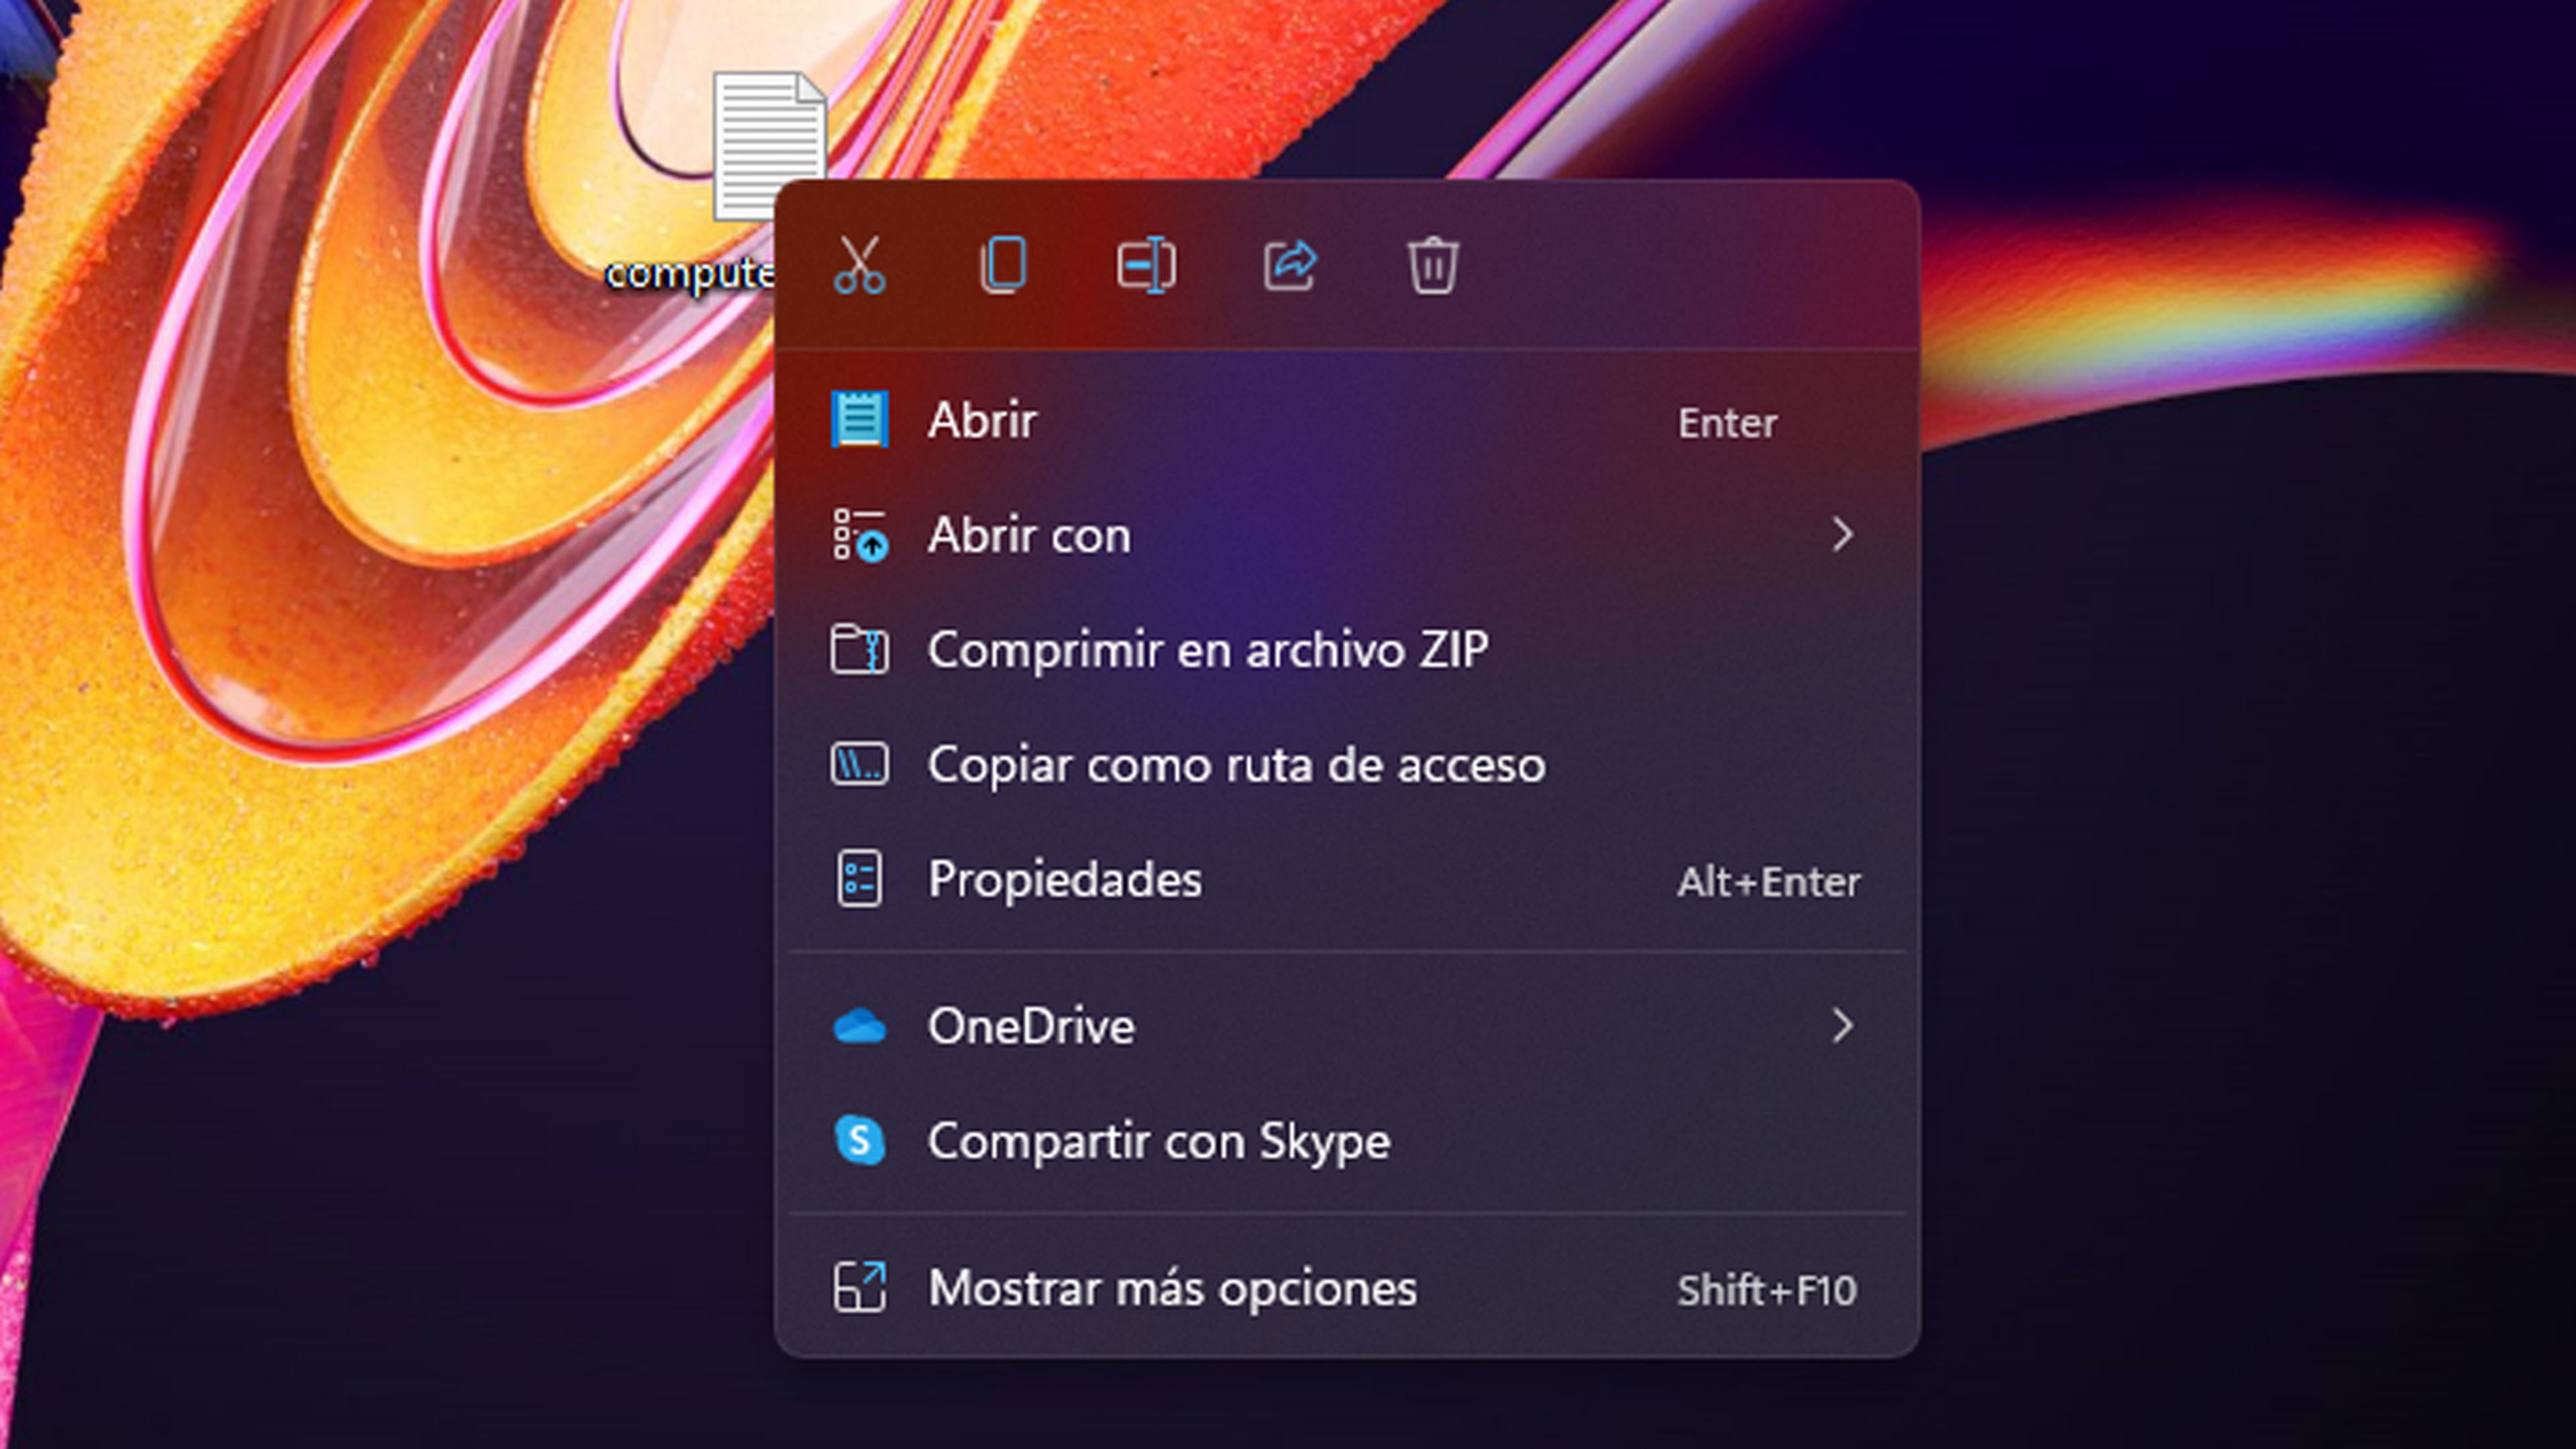Choose Compartir con Skype

[x=1347, y=1141]
